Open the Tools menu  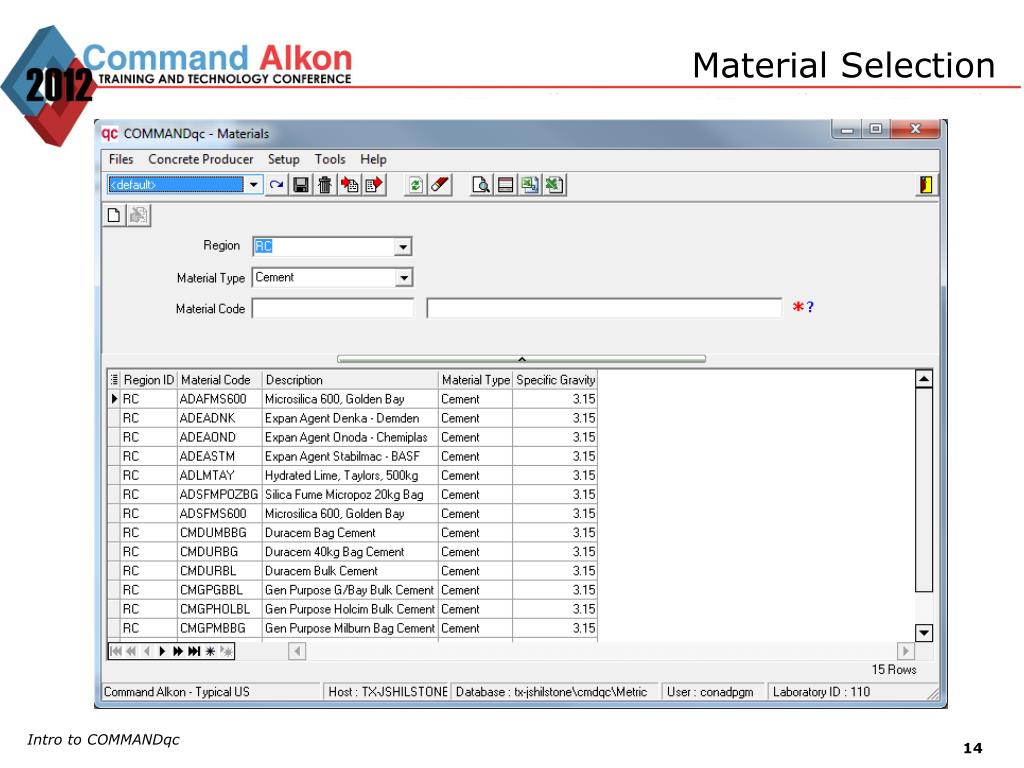point(330,159)
